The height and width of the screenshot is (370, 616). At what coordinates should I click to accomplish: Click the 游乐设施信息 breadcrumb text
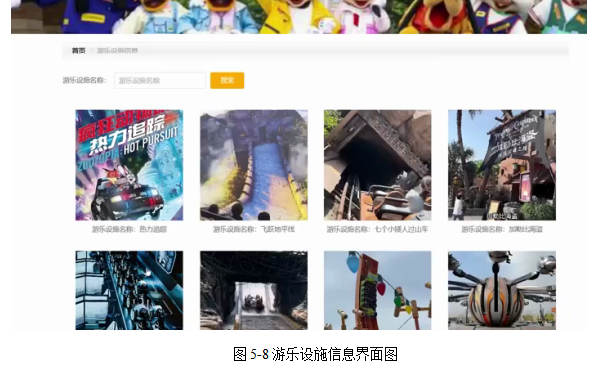[x=117, y=50]
